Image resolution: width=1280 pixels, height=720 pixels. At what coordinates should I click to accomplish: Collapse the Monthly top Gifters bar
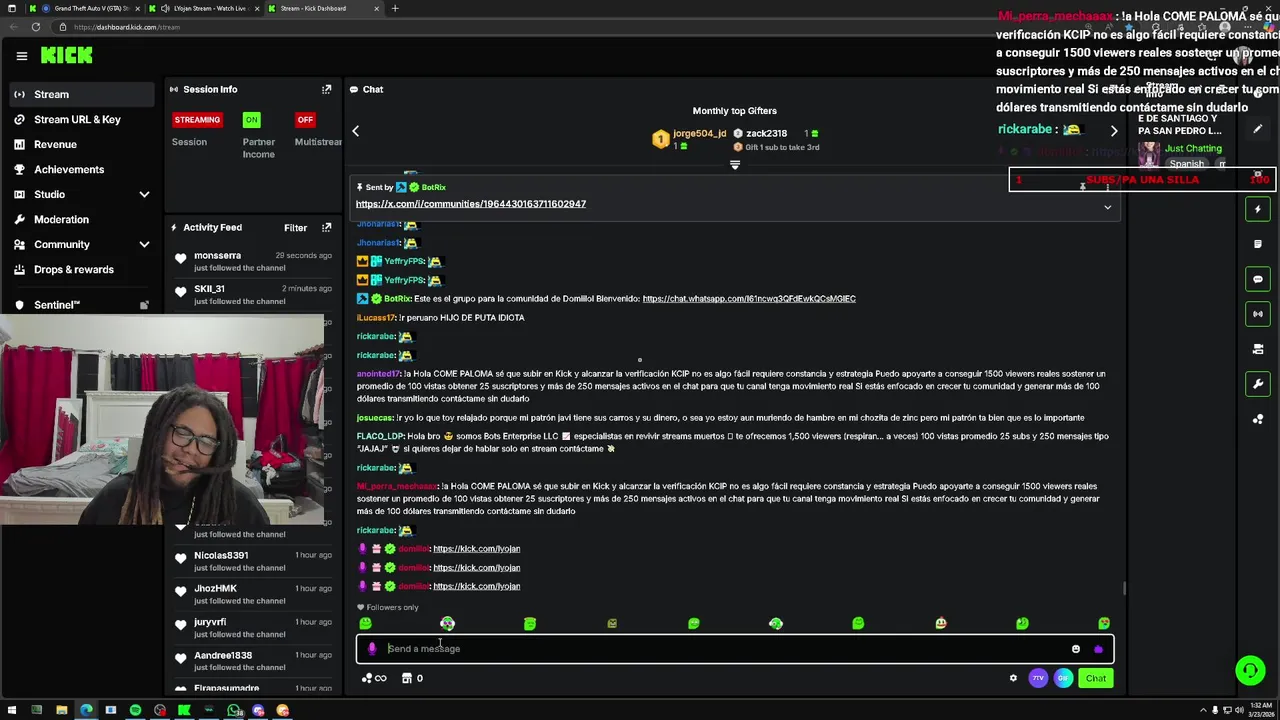click(734, 165)
